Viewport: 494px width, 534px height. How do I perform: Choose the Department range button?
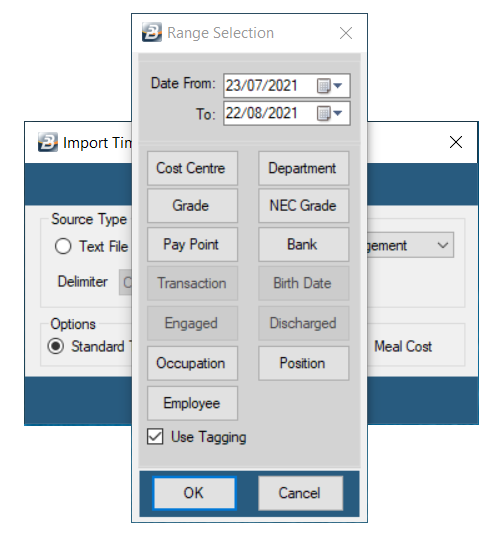304,168
